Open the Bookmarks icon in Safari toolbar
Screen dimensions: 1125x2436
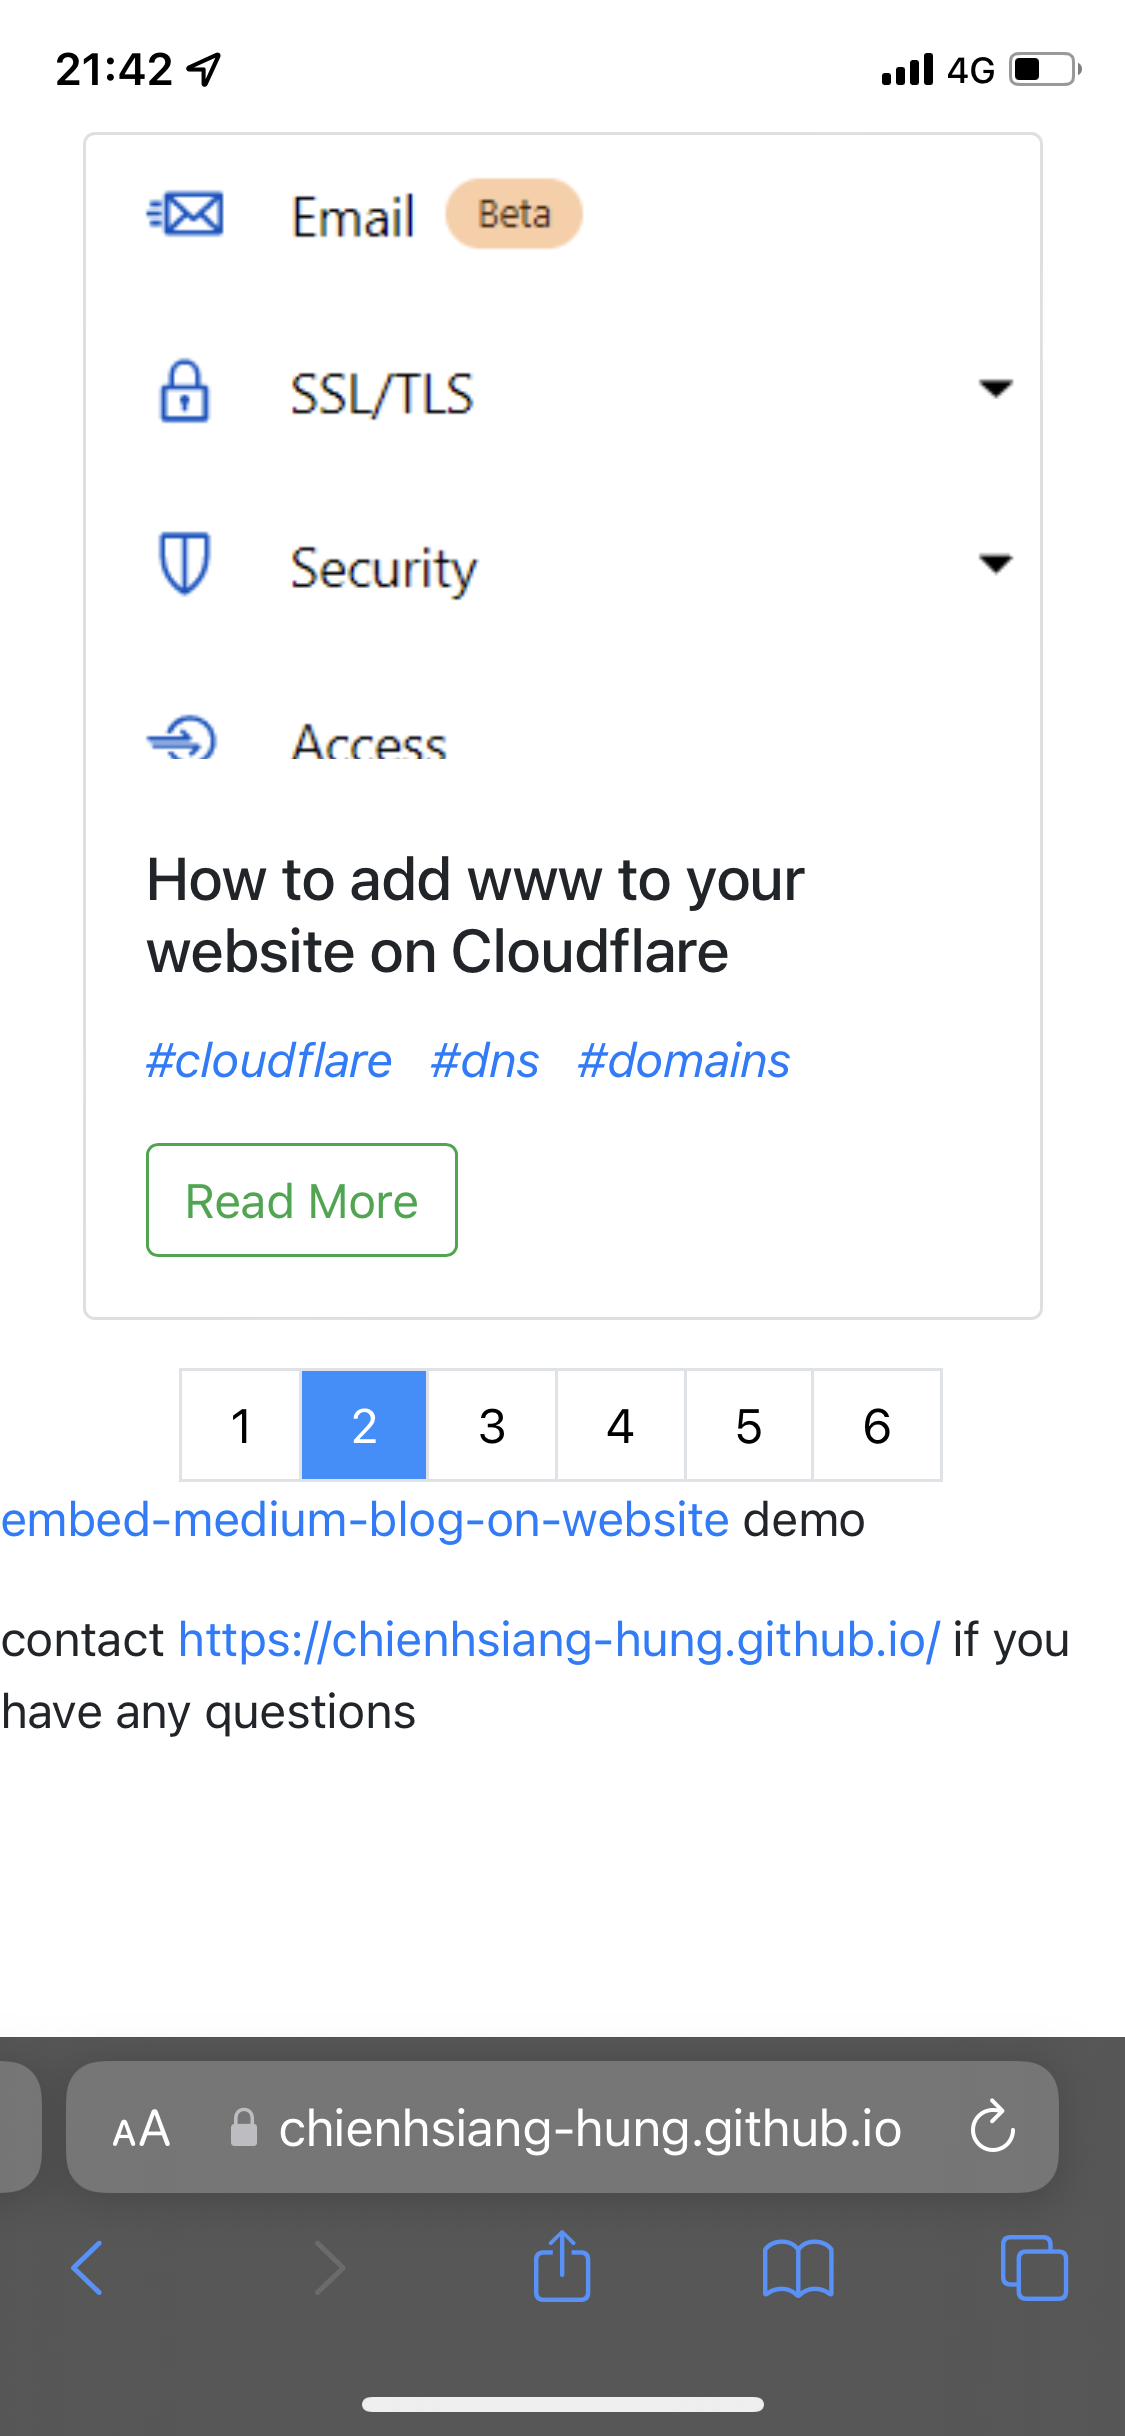[799, 2267]
